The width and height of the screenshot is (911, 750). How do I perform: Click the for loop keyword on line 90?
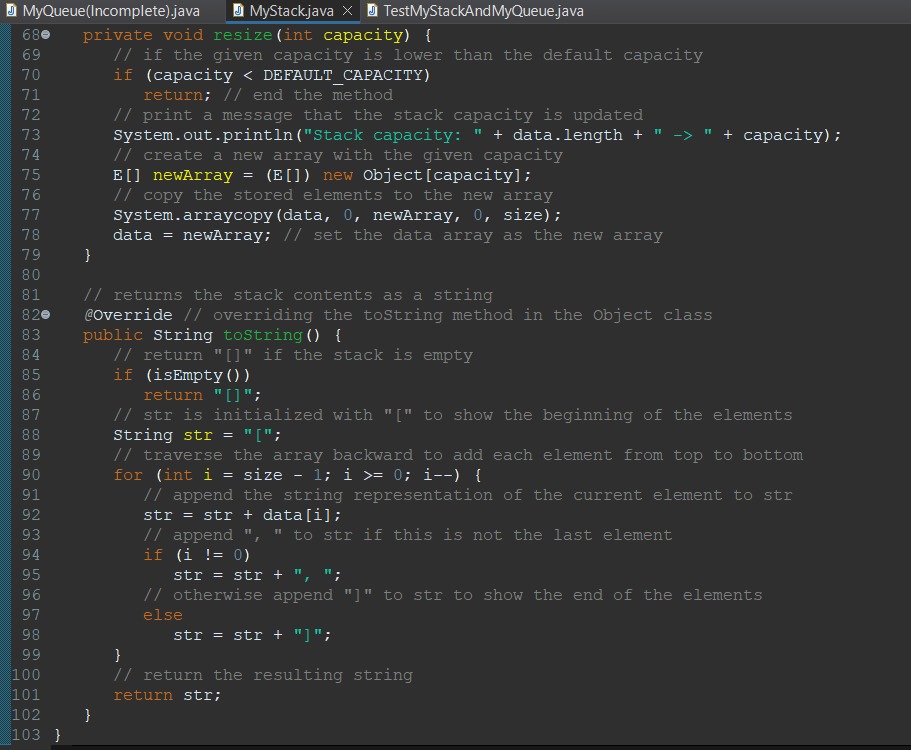127,475
